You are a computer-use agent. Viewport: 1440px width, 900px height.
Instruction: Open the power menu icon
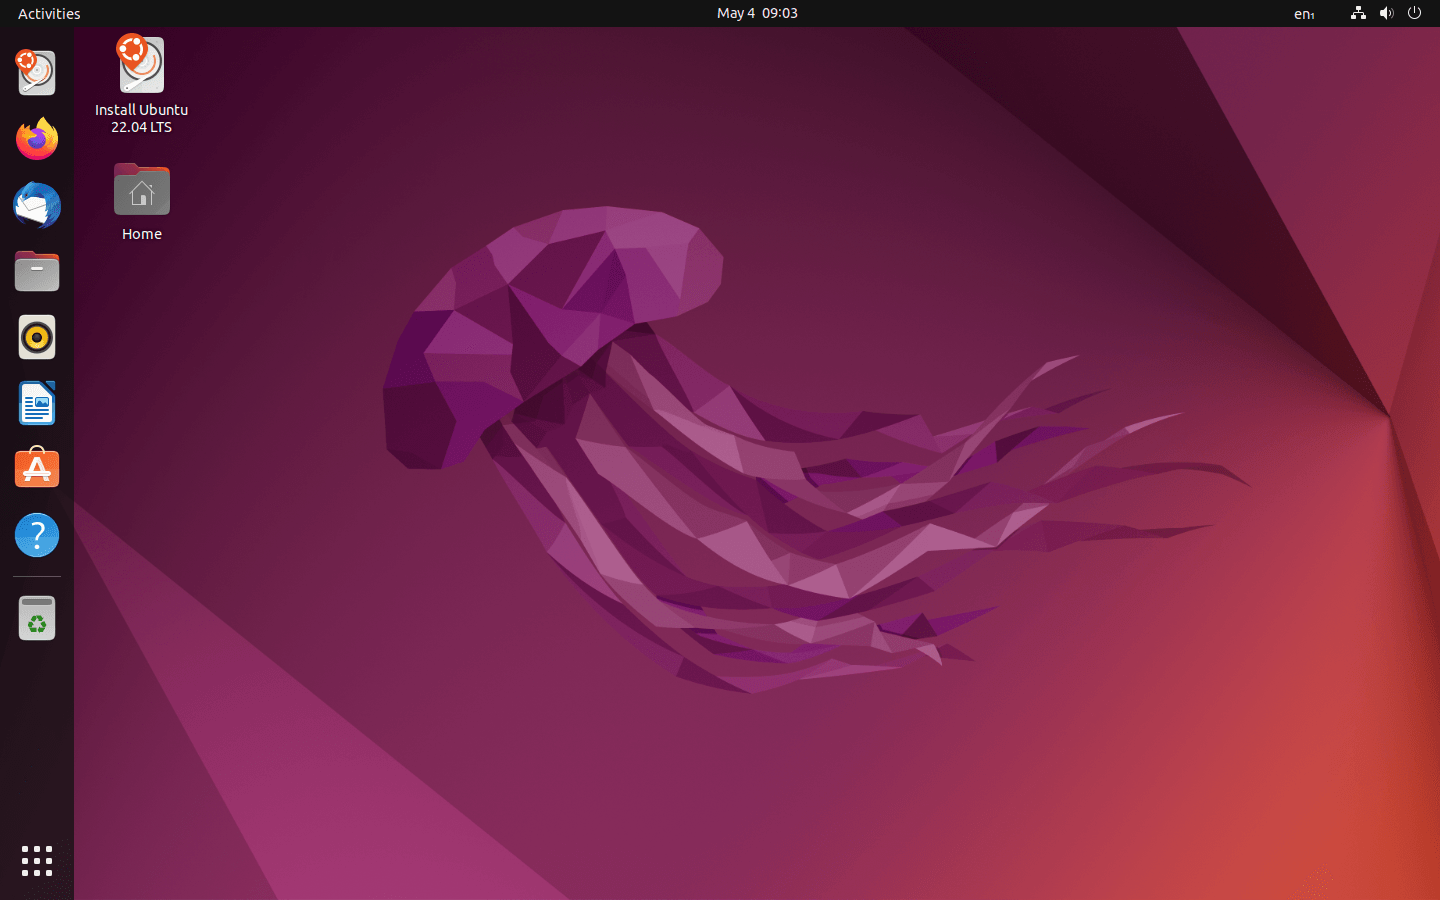1414,13
